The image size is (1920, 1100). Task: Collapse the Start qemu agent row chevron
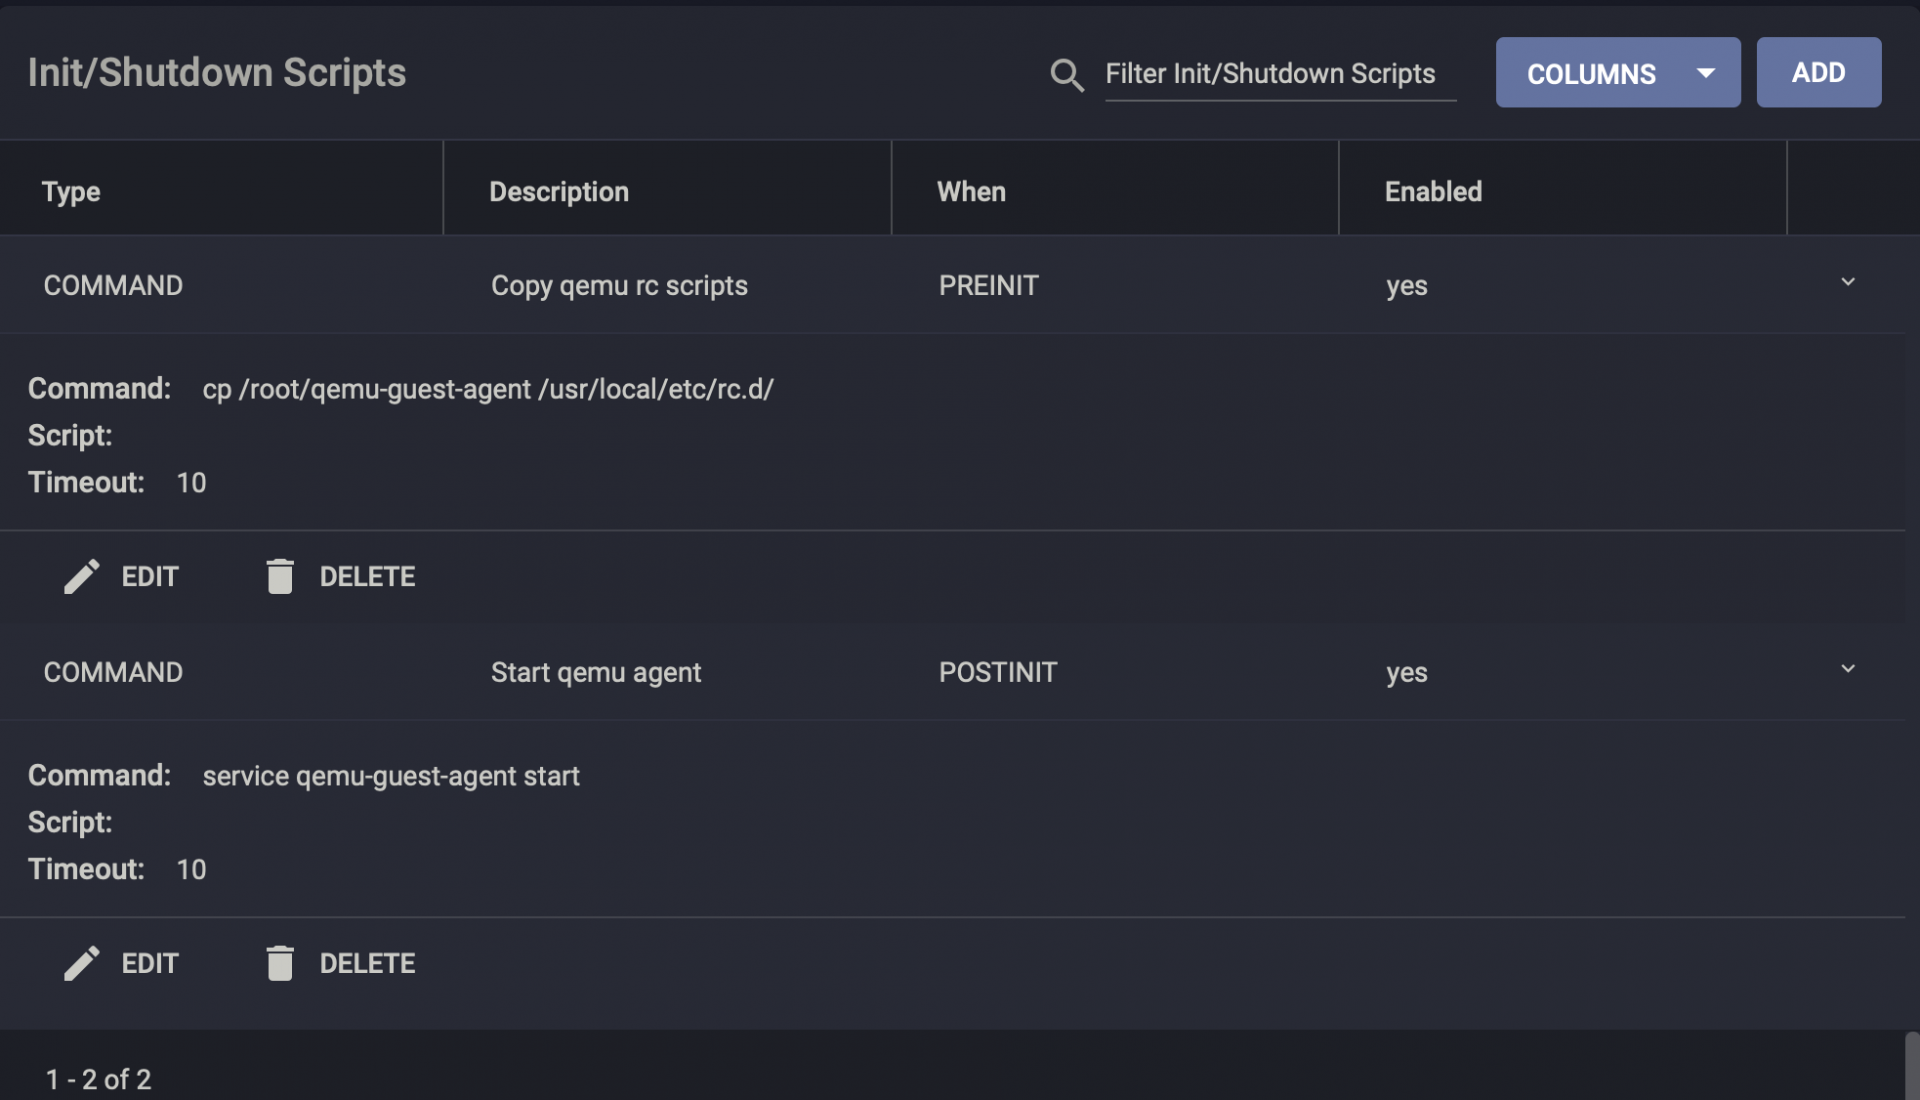pyautogui.click(x=1847, y=669)
